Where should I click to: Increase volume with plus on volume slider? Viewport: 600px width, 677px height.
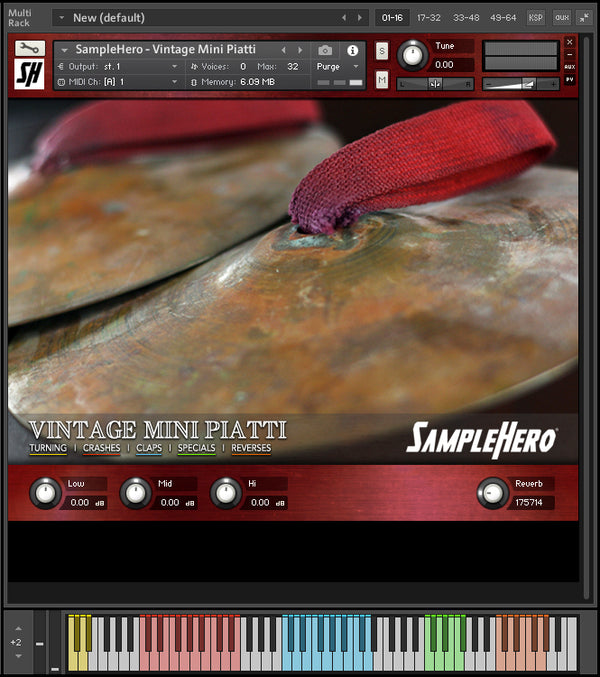click(553, 85)
